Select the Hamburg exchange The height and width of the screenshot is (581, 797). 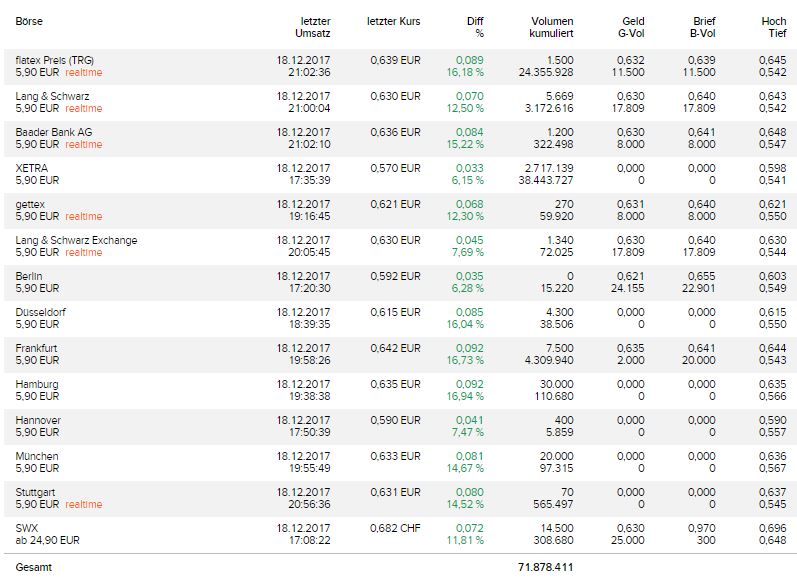(37, 384)
